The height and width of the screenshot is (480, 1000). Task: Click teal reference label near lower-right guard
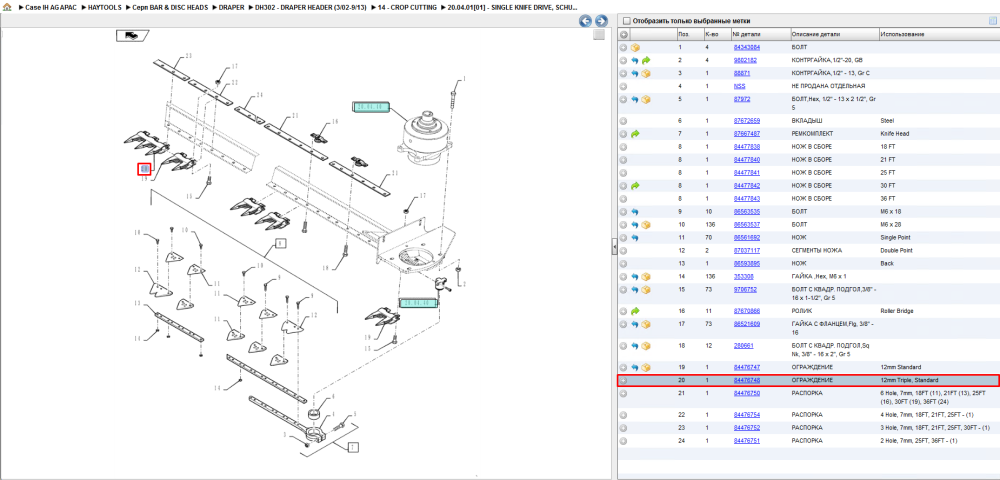[x=419, y=302]
